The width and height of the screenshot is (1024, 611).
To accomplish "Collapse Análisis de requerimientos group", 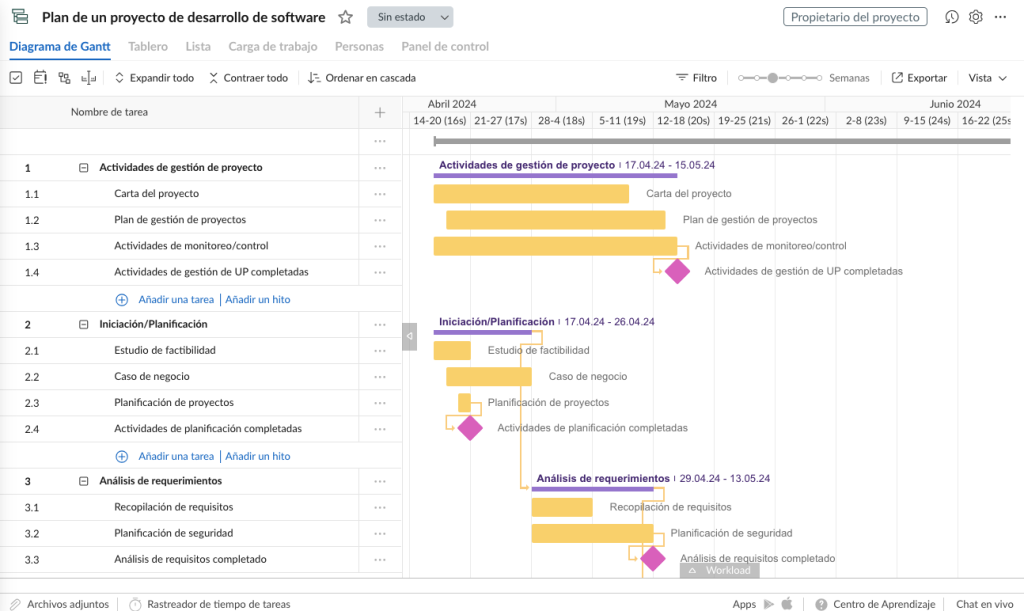I will 84,481.
